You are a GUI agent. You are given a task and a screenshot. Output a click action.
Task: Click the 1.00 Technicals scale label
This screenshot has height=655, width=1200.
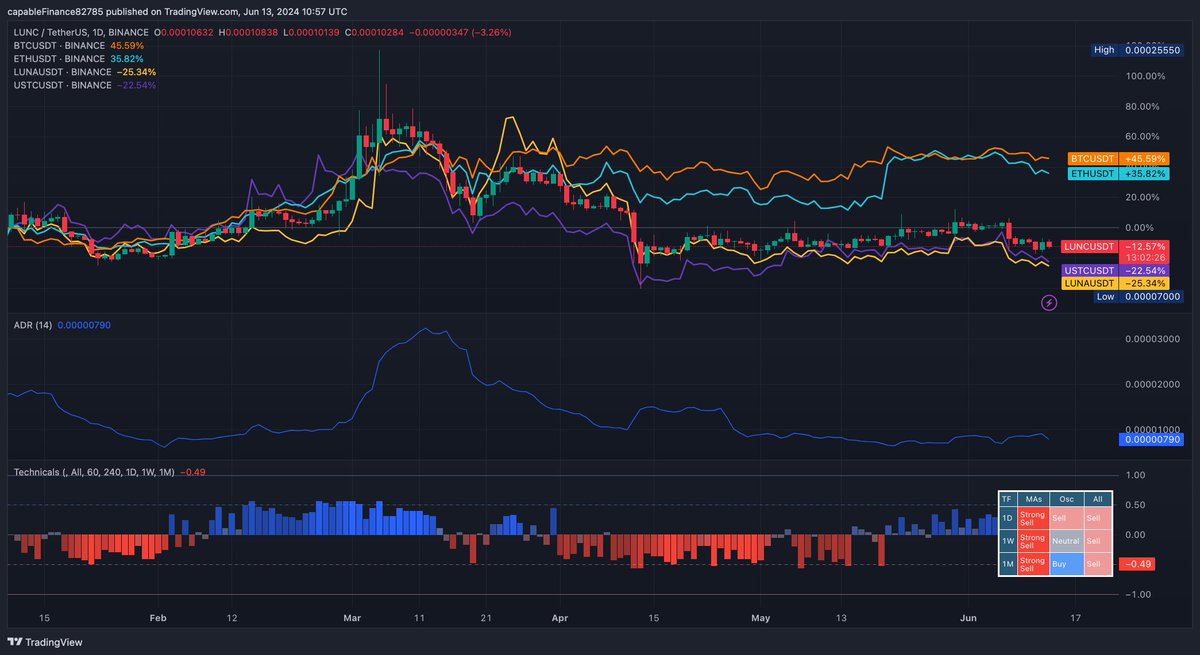(x=1136, y=475)
